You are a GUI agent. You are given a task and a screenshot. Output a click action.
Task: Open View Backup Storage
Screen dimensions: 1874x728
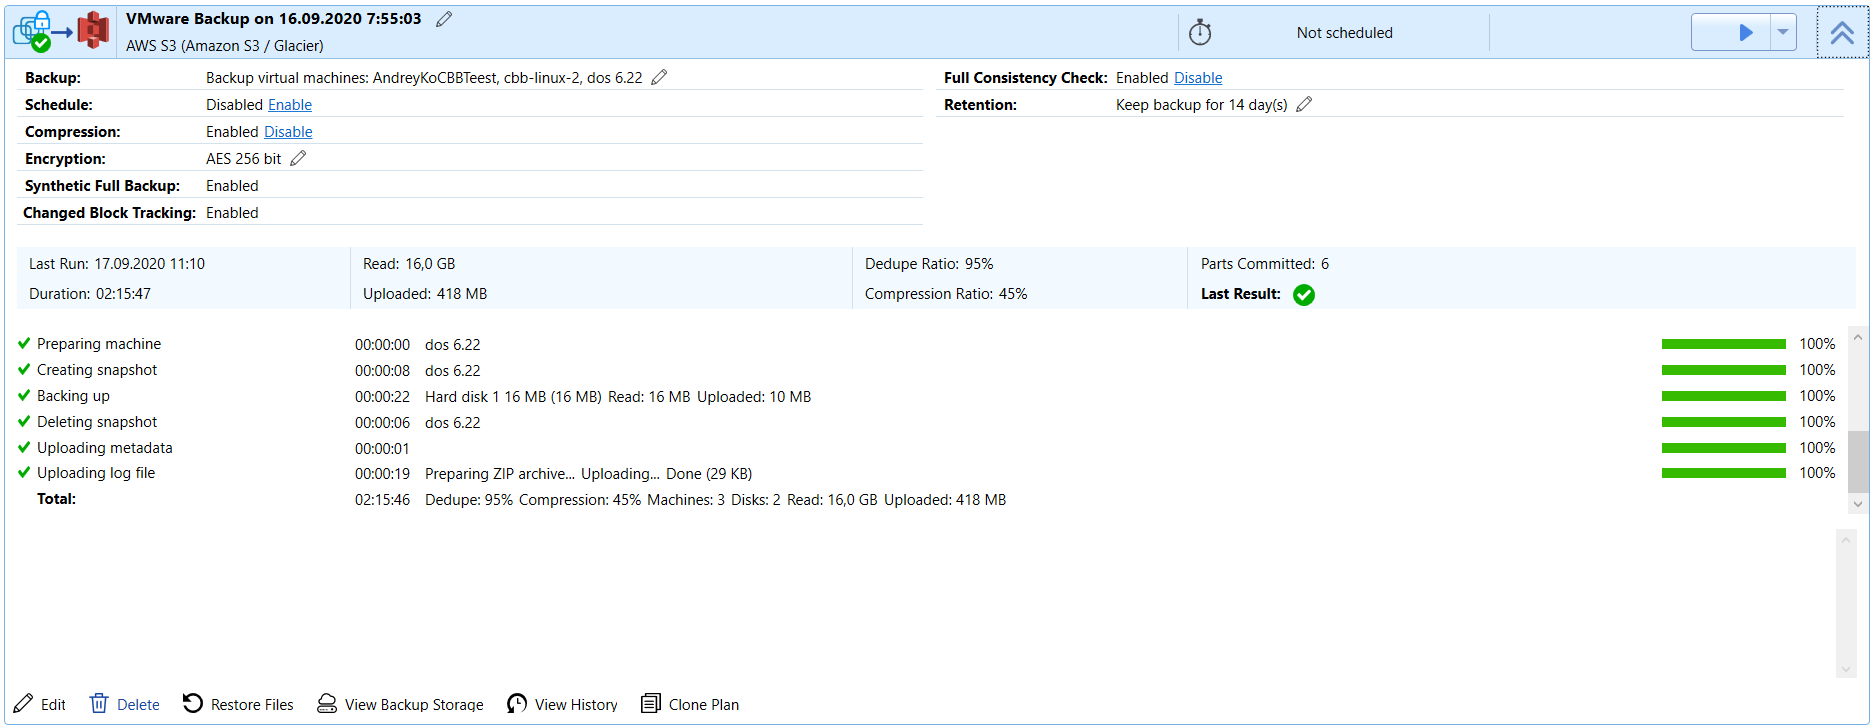tap(400, 704)
